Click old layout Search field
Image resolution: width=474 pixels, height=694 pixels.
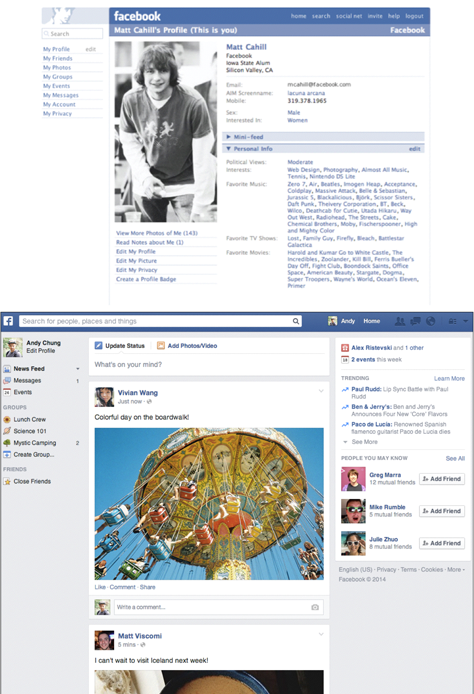(72, 34)
